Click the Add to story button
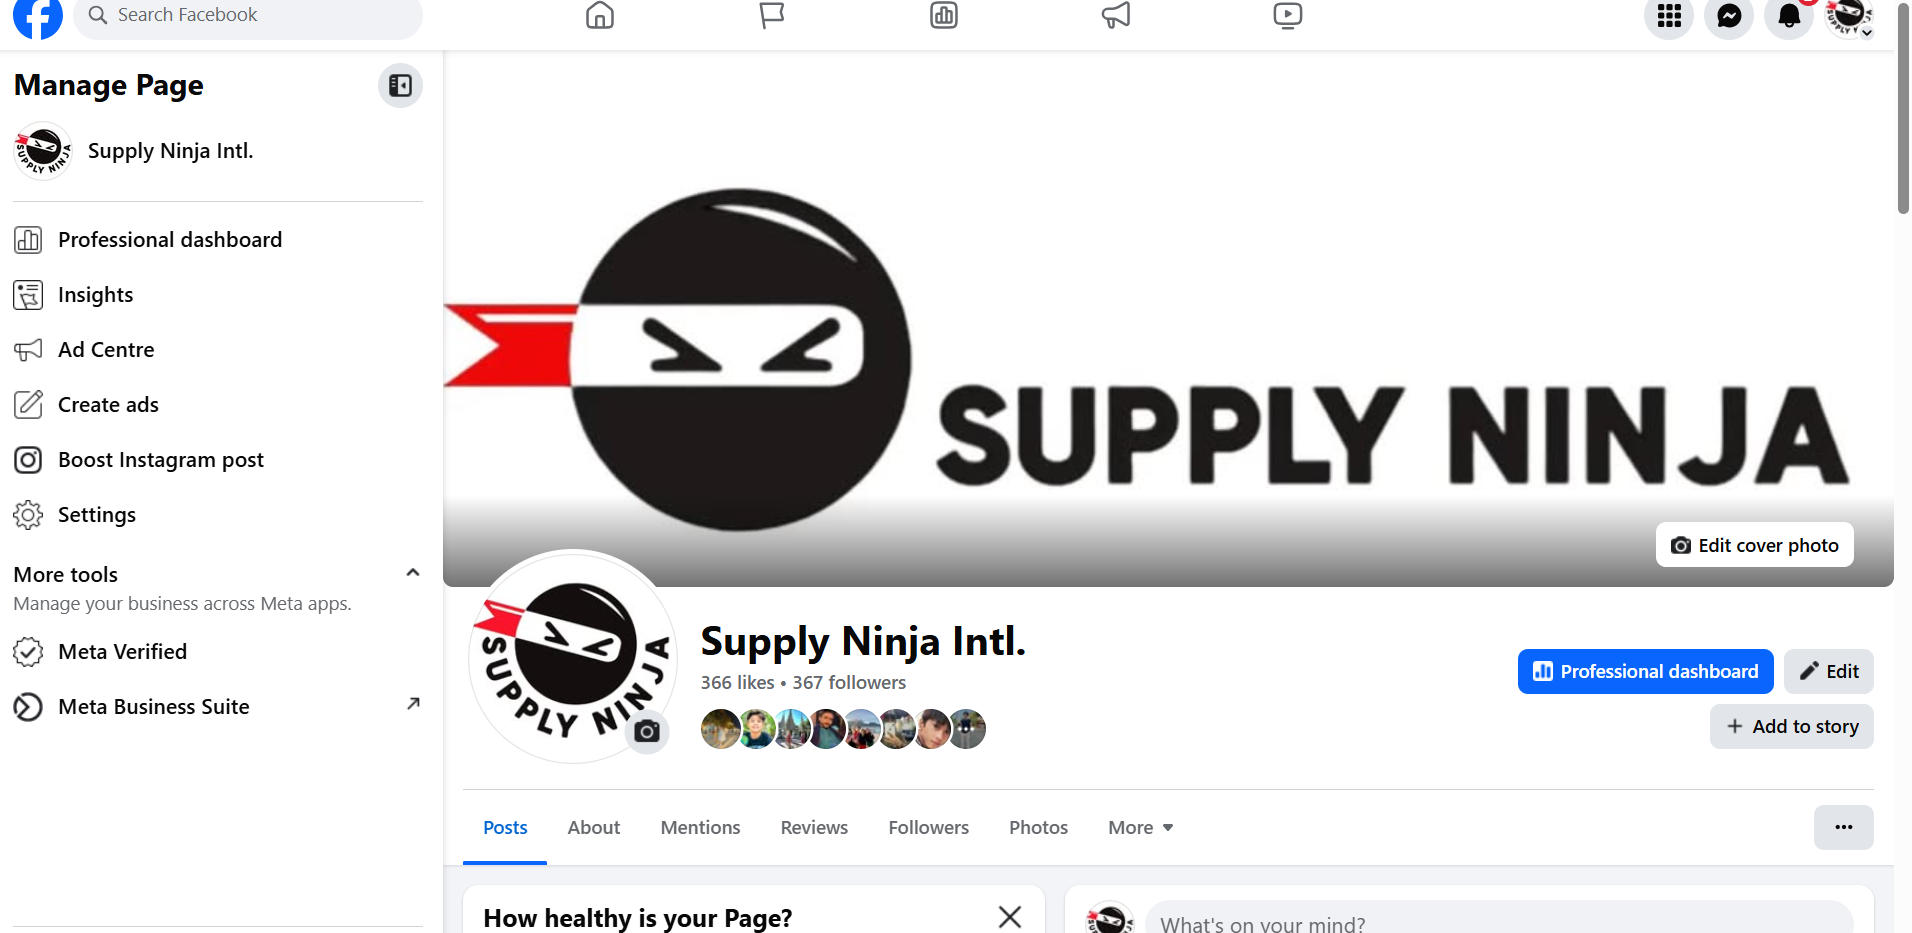Image resolution: width=1912 pixels, height=933 pixels. click(x=1792, y=727)
